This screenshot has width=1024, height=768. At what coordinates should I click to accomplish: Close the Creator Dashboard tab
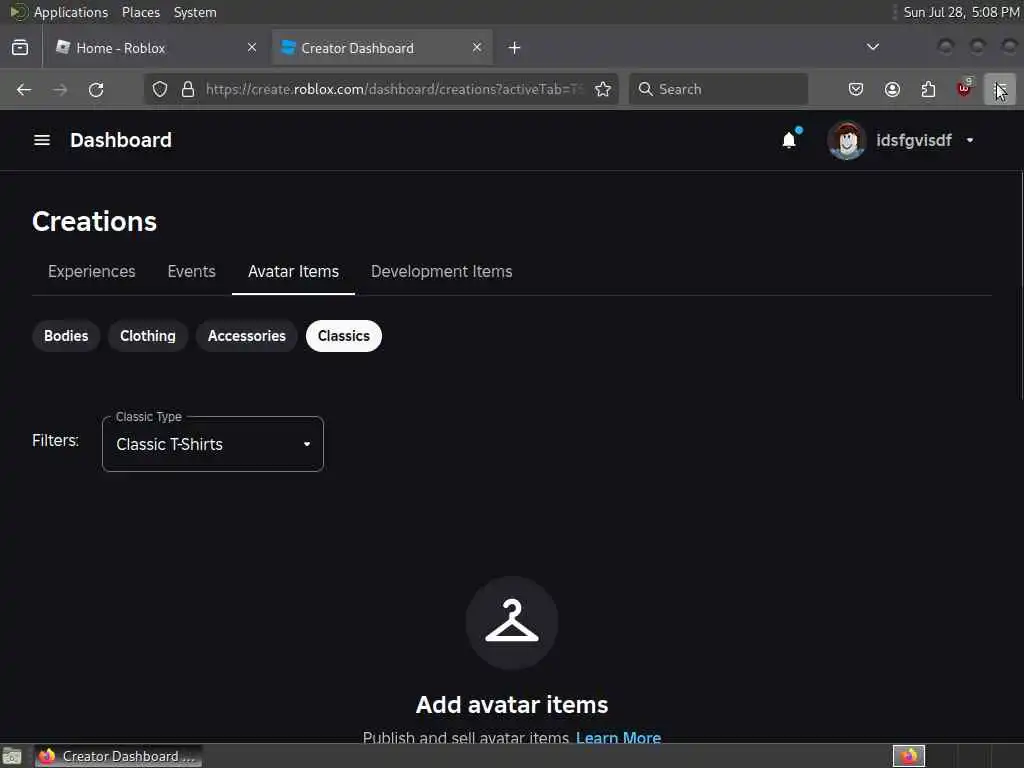coord(477,48)
